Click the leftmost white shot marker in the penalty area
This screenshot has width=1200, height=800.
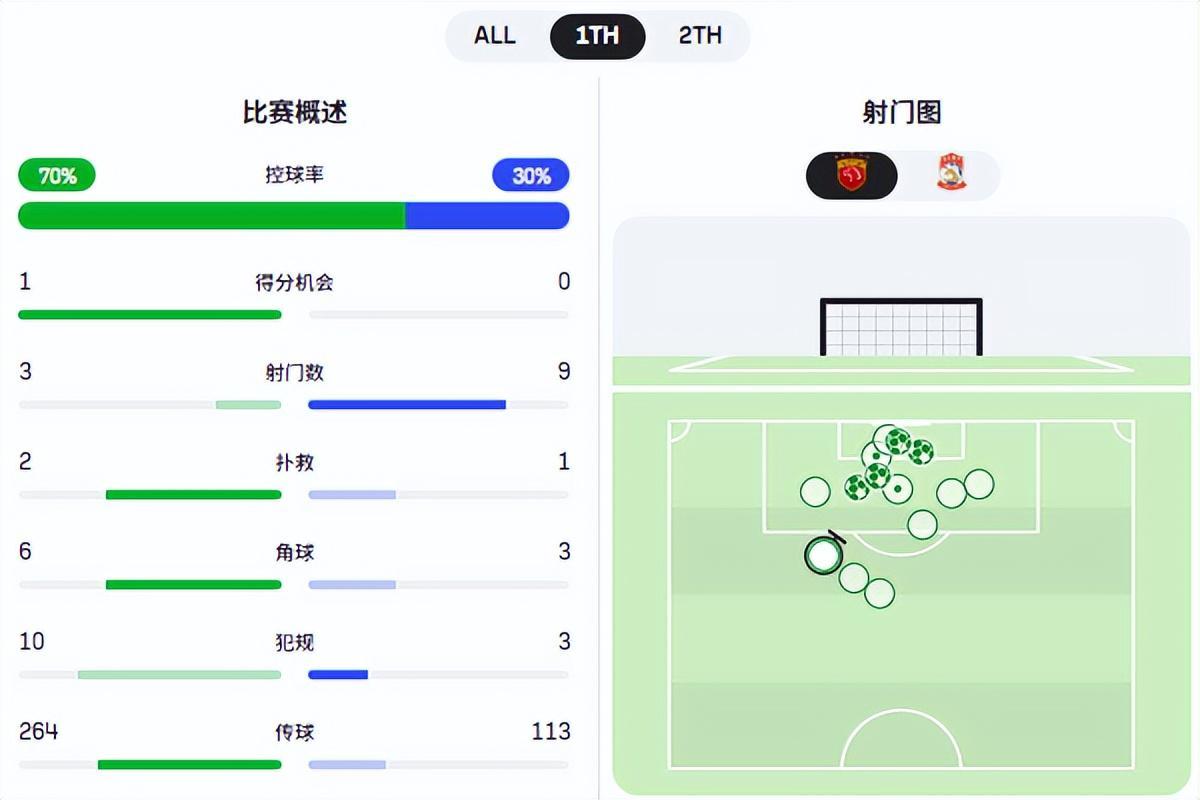(x=815, y=491)
